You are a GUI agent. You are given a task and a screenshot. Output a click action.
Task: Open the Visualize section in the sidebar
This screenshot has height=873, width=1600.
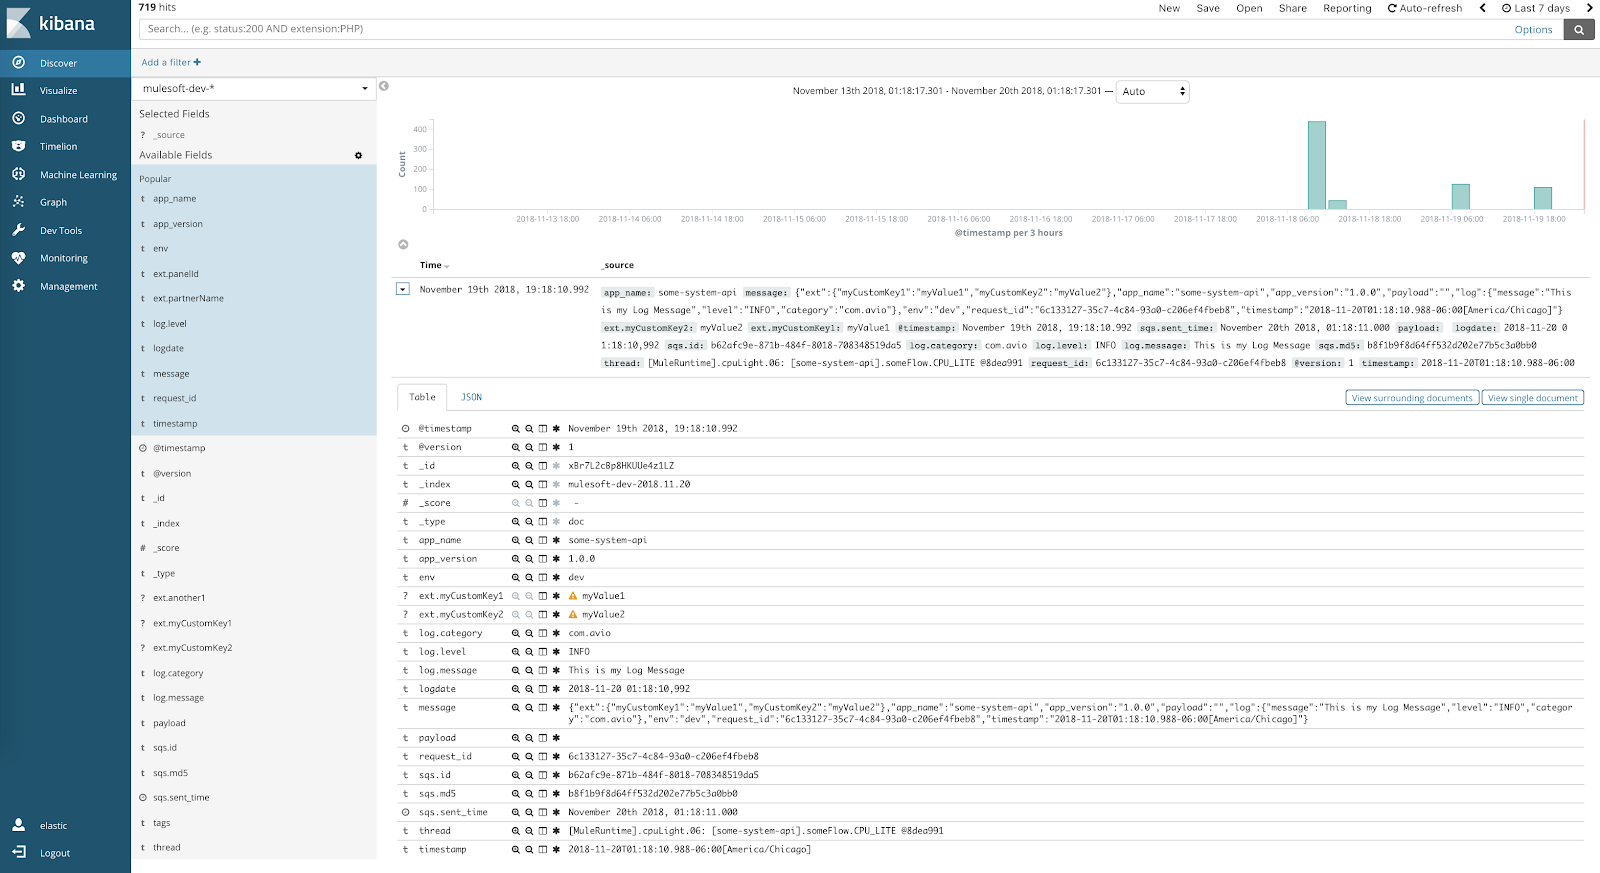[x=58, y=91]
